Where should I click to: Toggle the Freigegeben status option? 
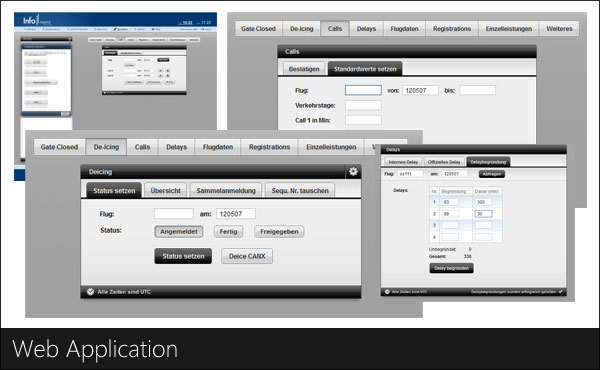tap(279, 231)
